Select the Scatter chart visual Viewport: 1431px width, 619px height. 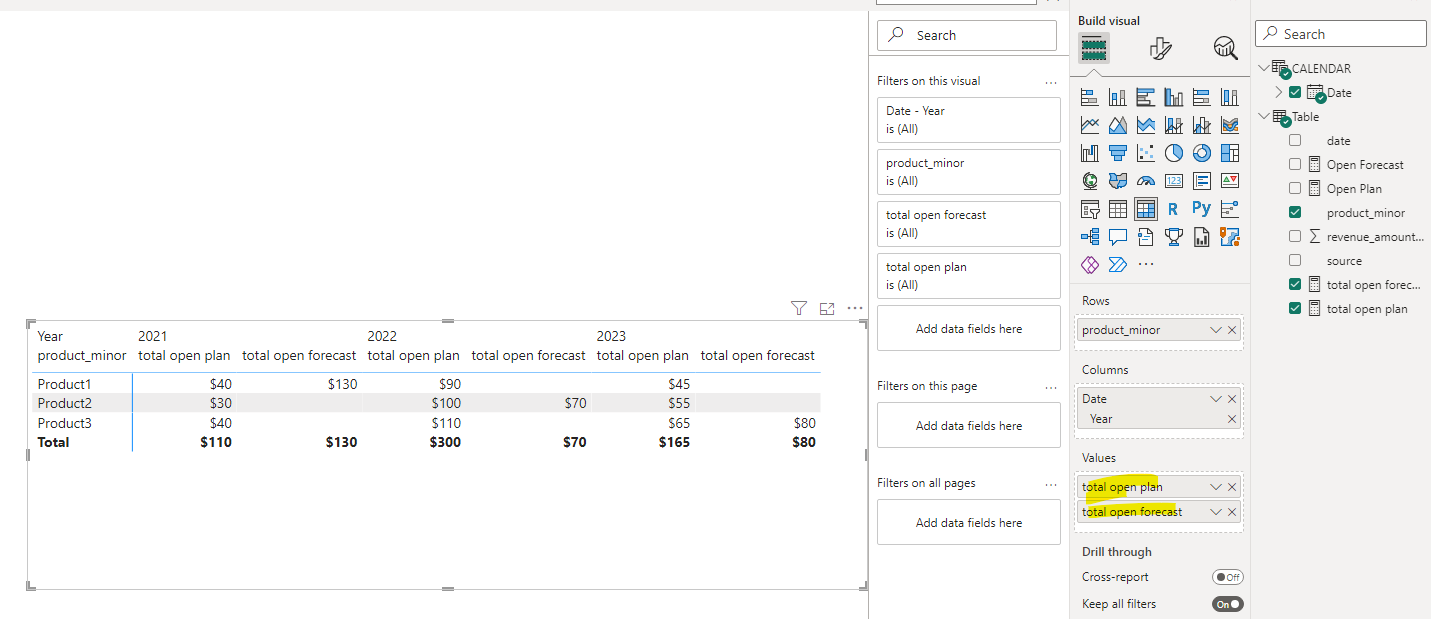tap(1146, 153)
